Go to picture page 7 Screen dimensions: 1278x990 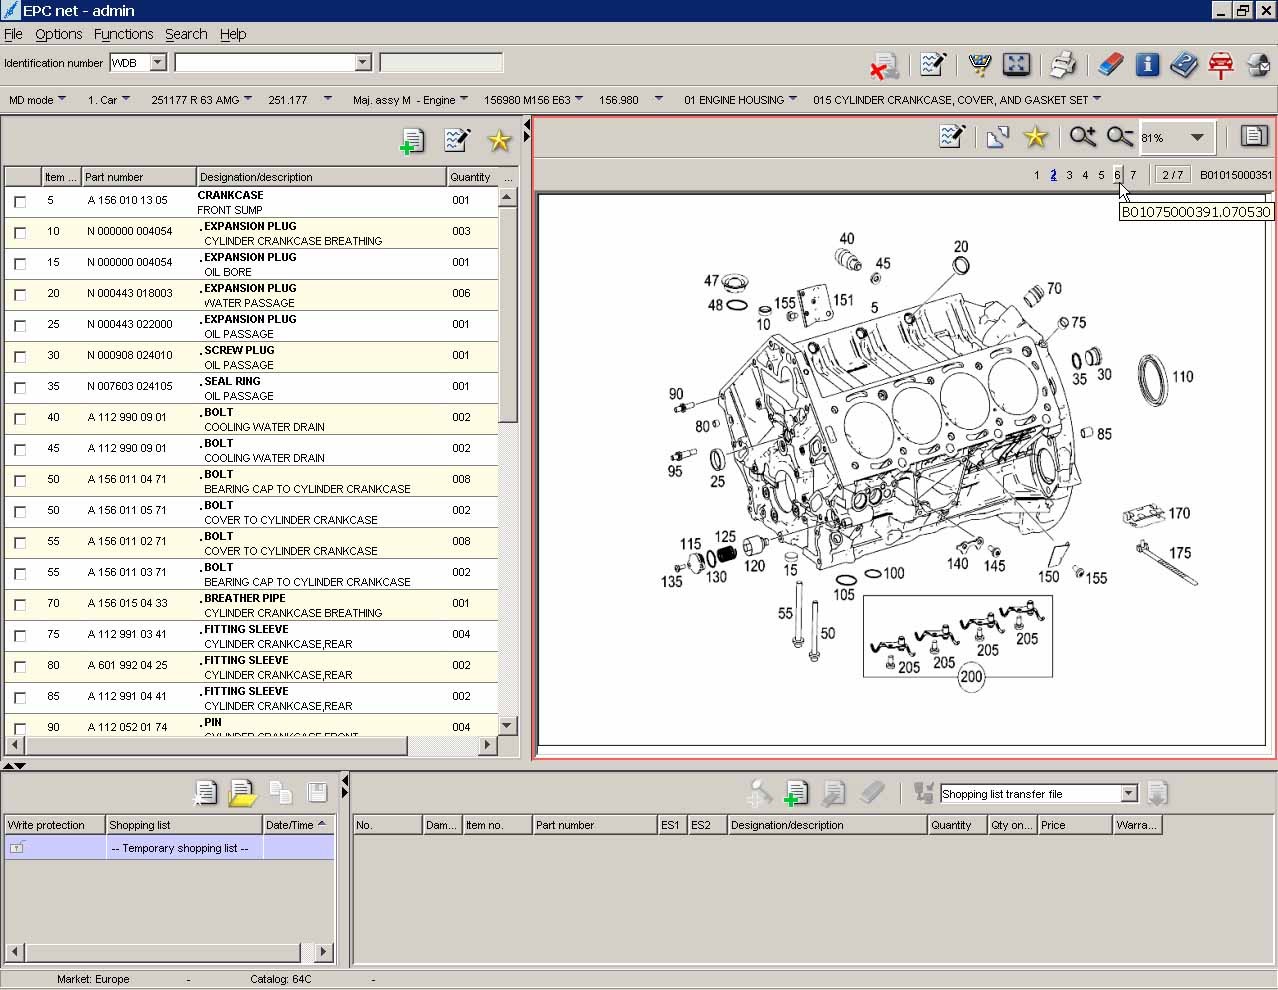click(1133, 175)
